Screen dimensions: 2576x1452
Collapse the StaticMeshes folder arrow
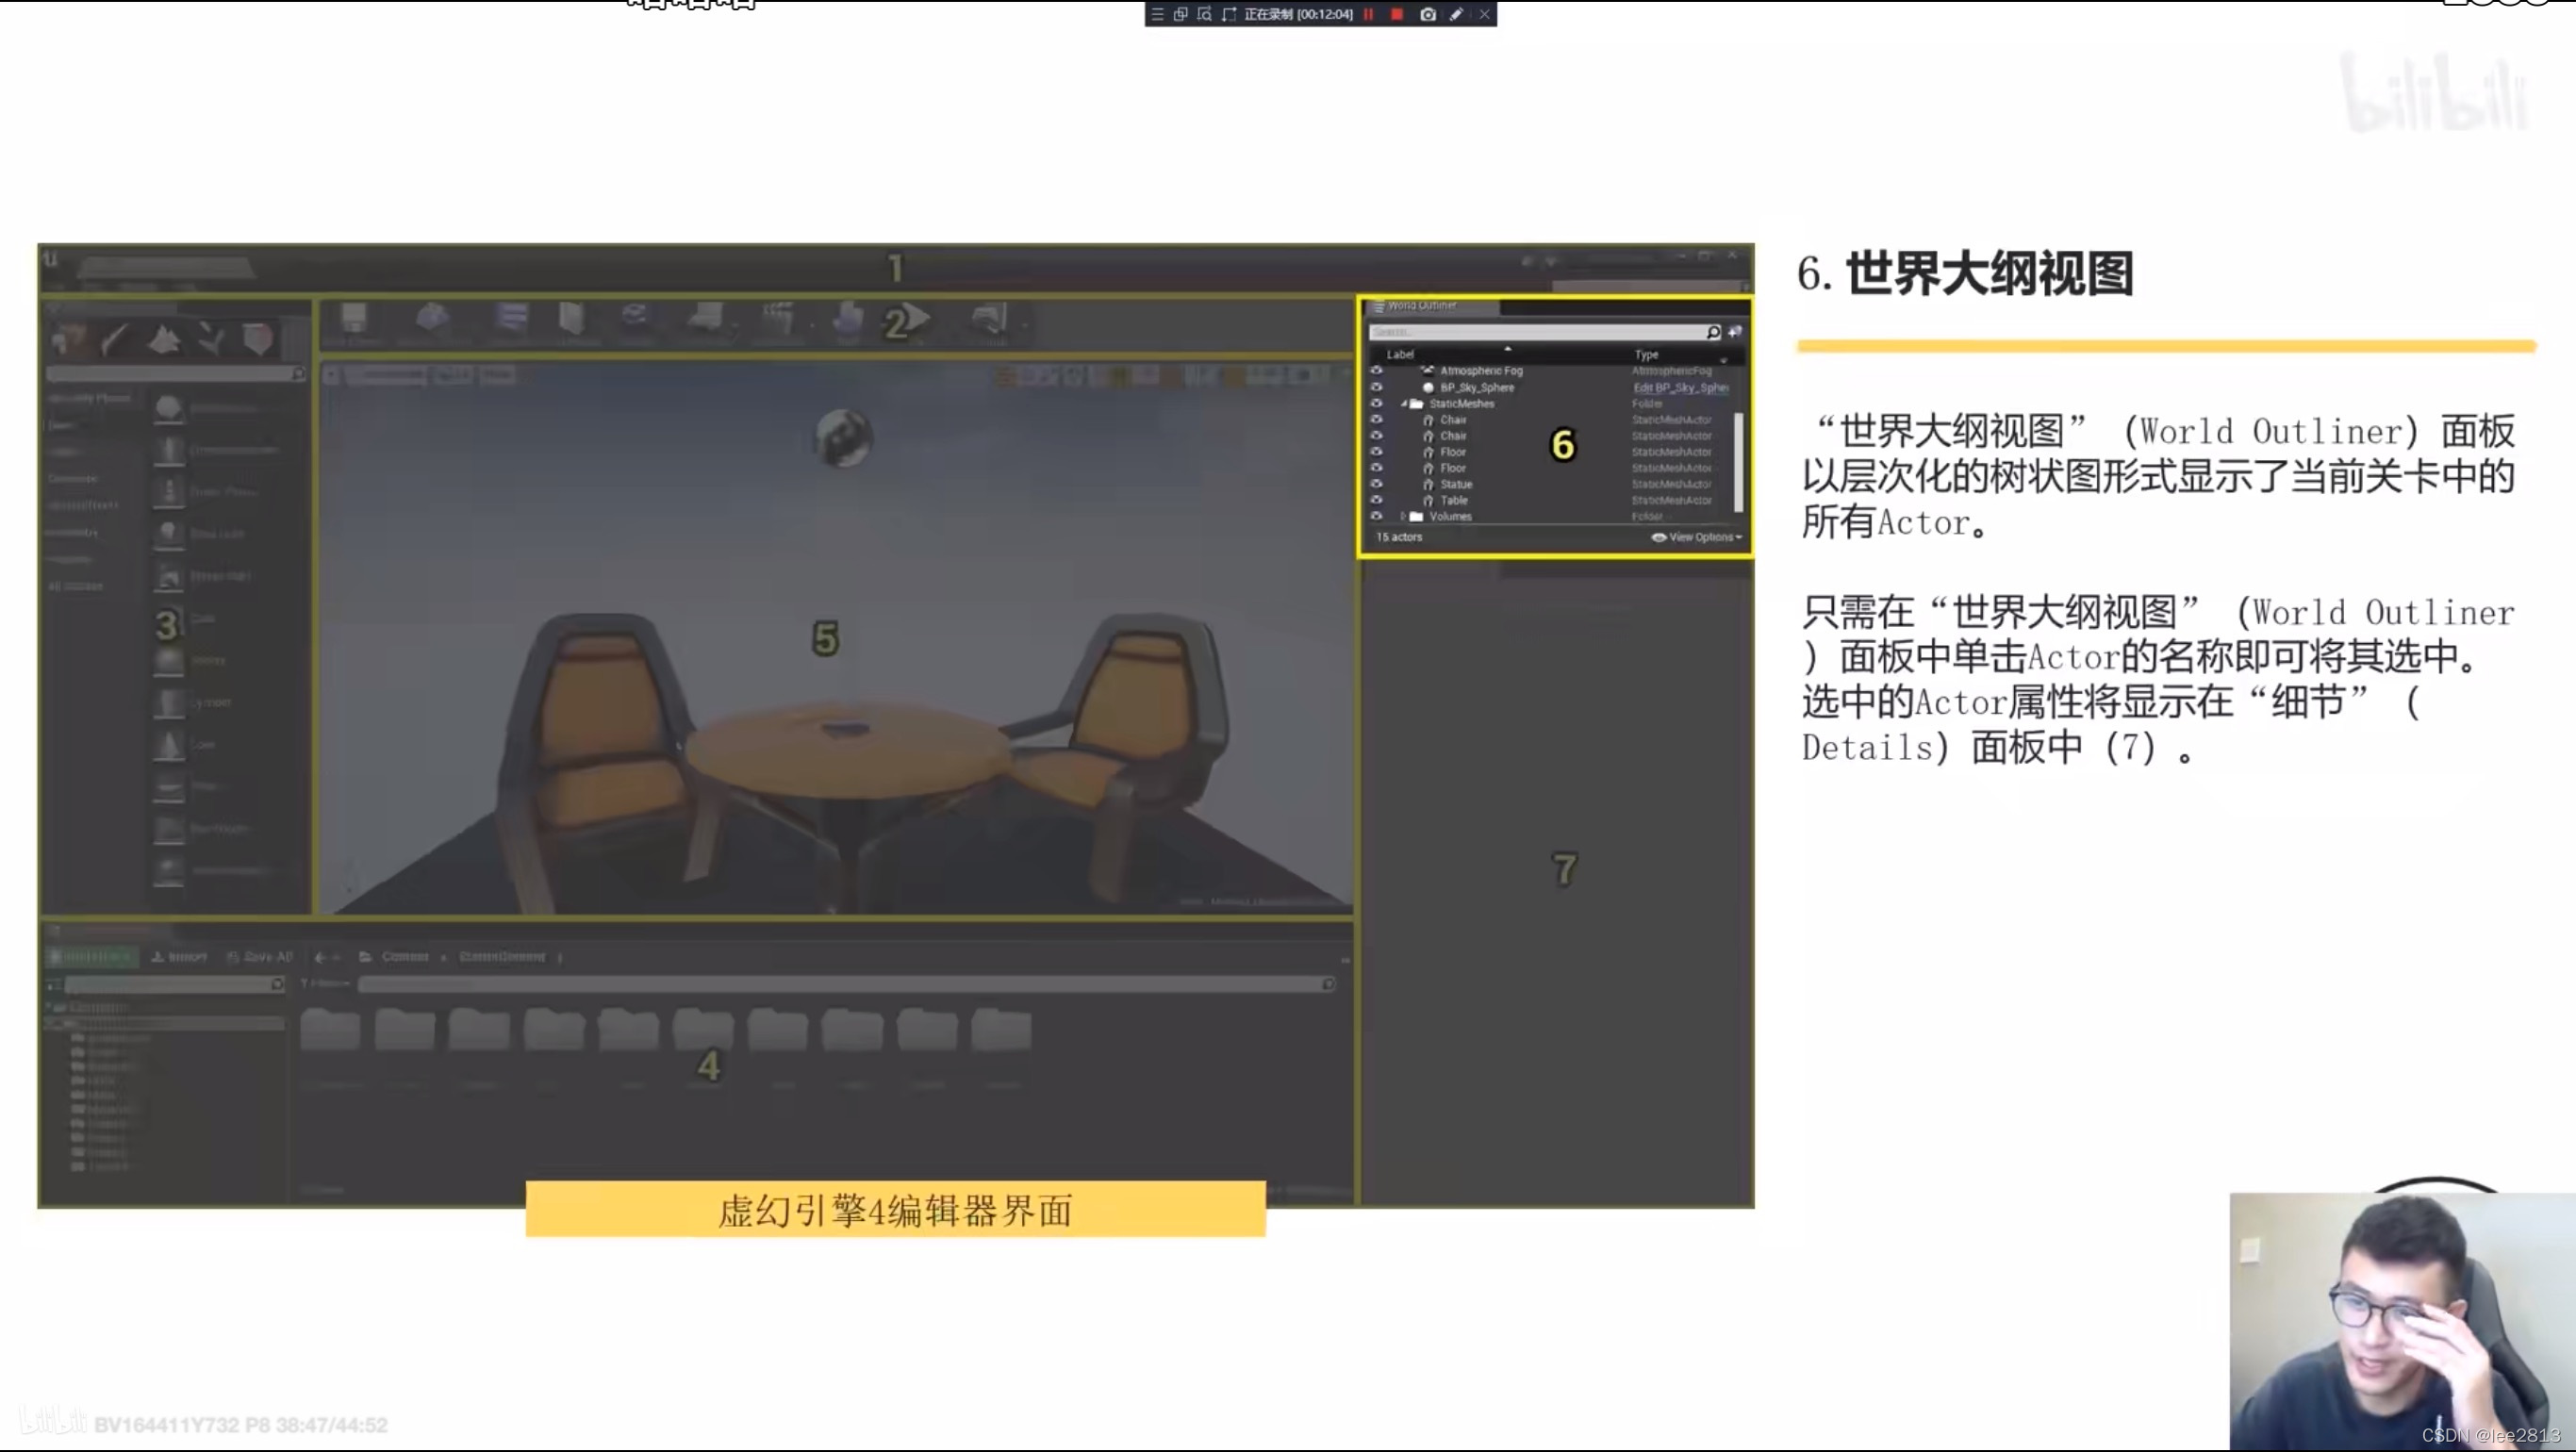[x=1404, y=404]
